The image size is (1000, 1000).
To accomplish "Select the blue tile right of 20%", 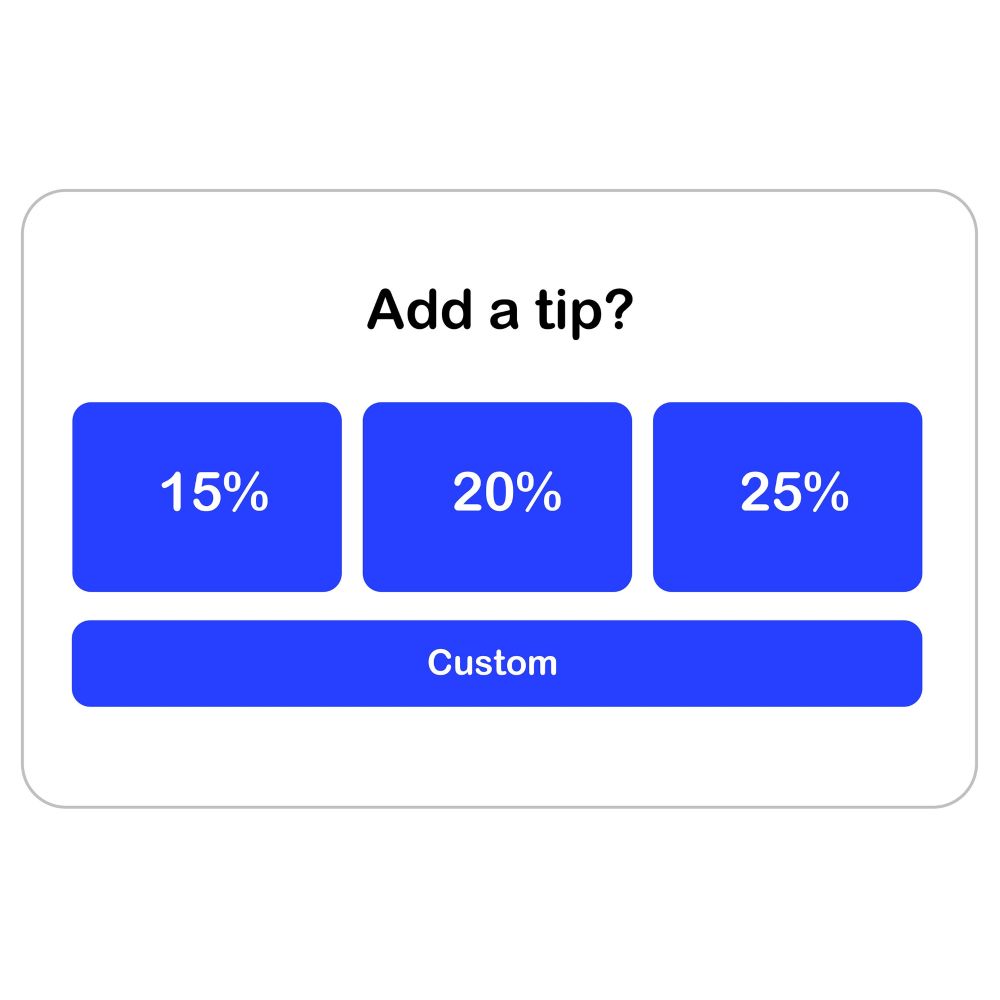I will pyautogui.click(x=787, y=497).
